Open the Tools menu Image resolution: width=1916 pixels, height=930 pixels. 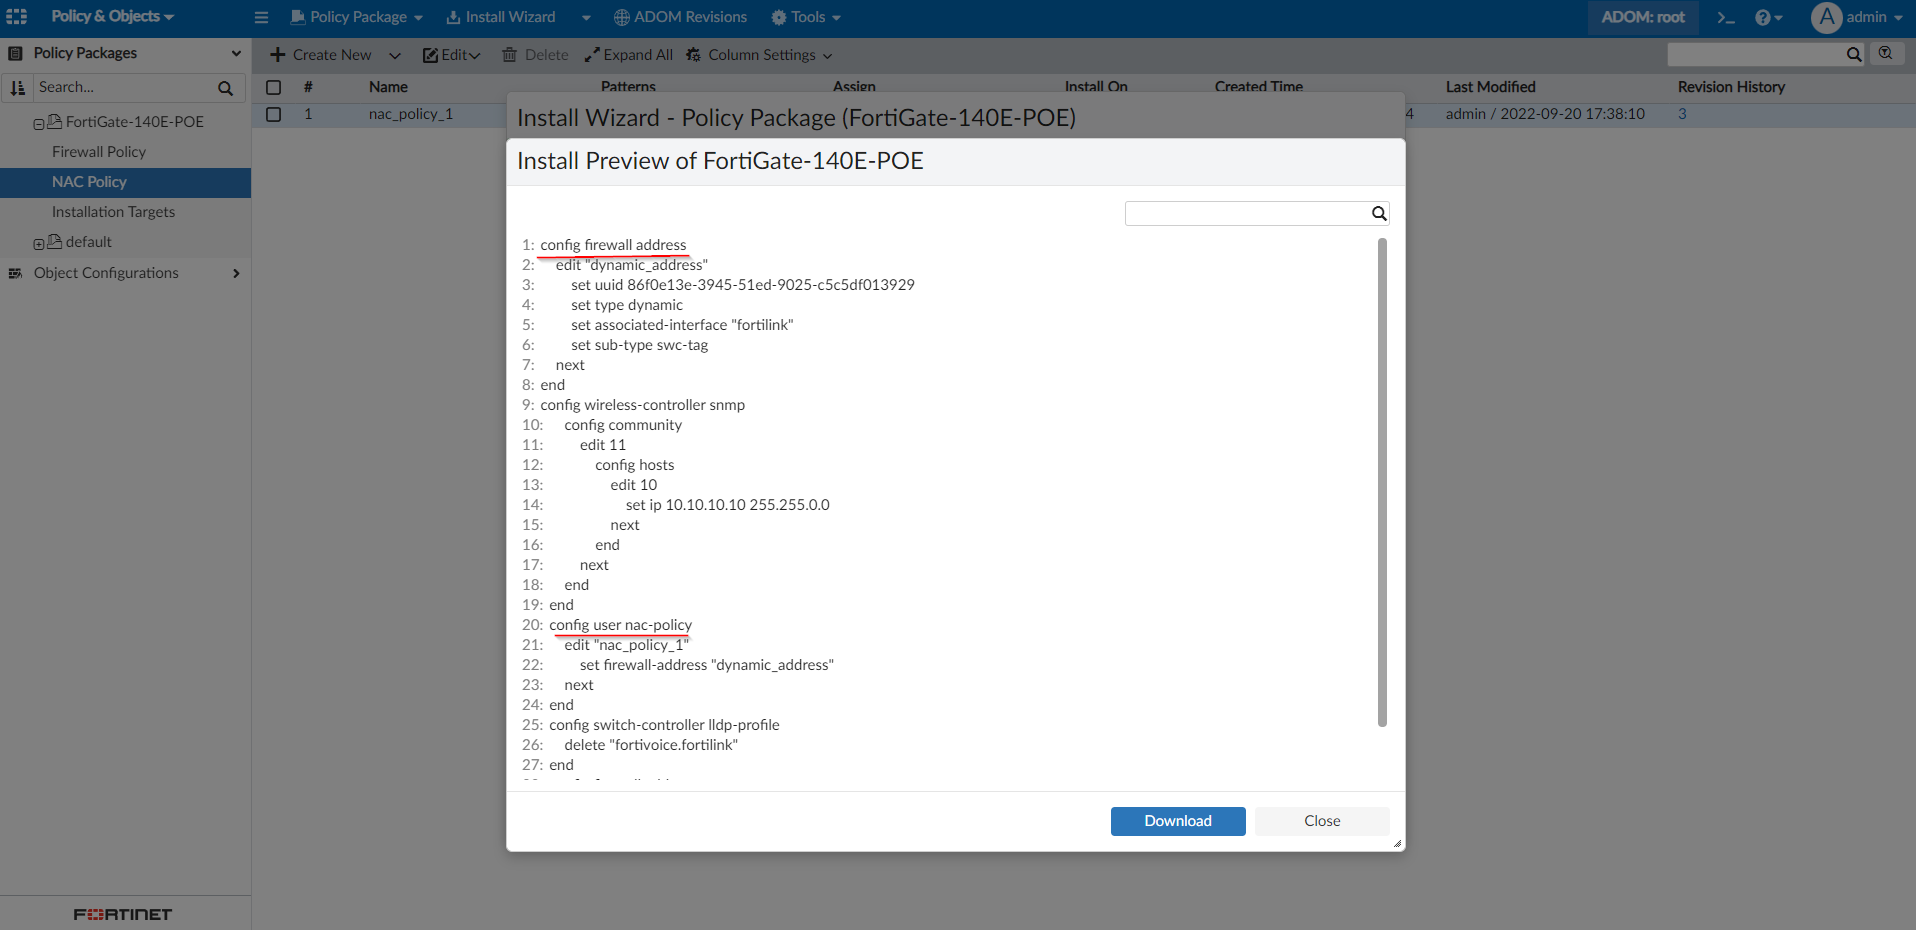click(x=806, y=17)
